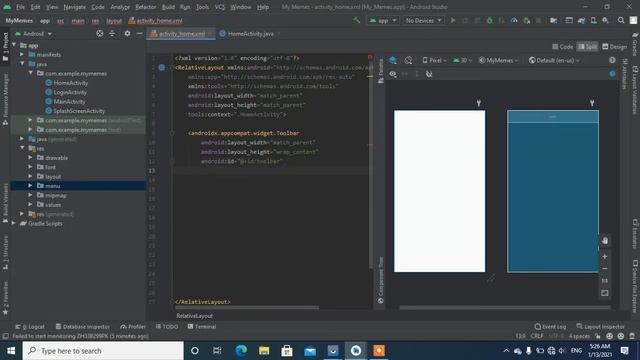Click the zoom to fit screen icon
The width and height of the screenshot is (640, 360).
pos(605,293)
